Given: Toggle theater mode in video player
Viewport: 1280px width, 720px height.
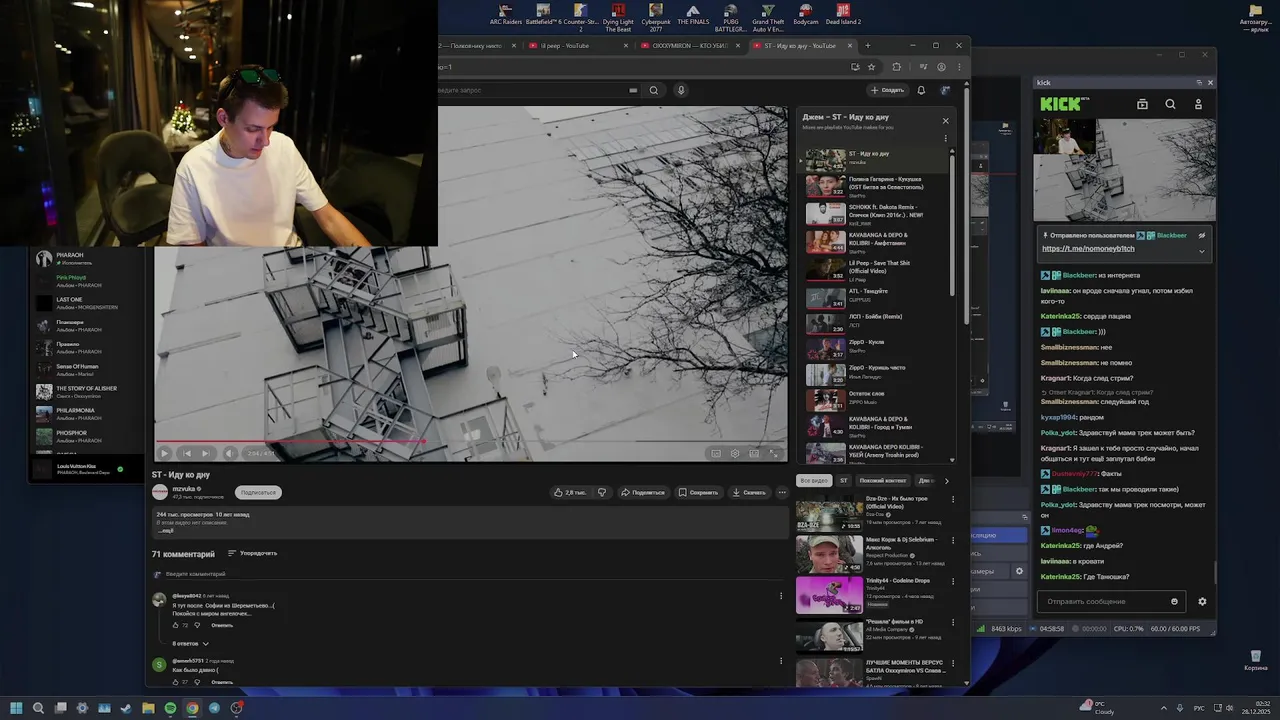Looking at the screenshot, I should coord(754,453).
